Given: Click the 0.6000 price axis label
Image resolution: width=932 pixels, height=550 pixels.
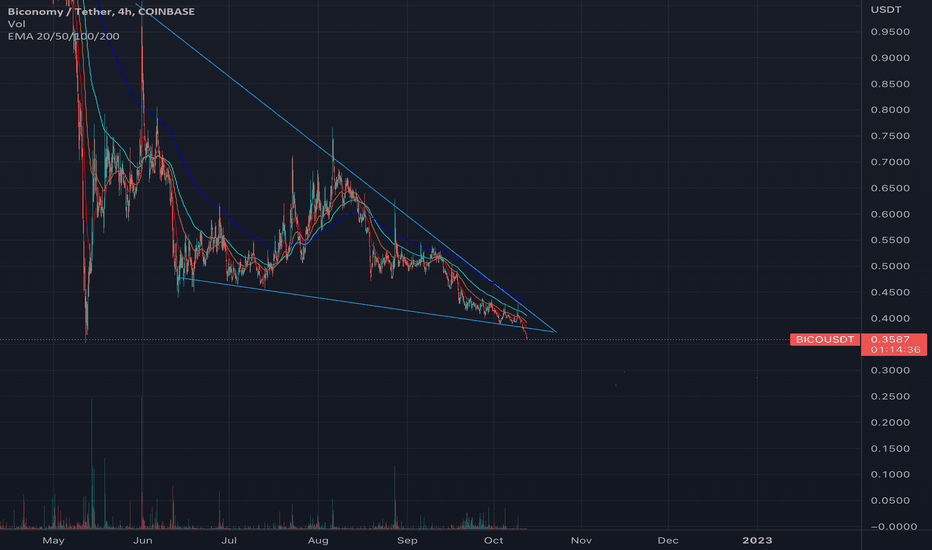Looking at the screenshot, I should 890,214.
